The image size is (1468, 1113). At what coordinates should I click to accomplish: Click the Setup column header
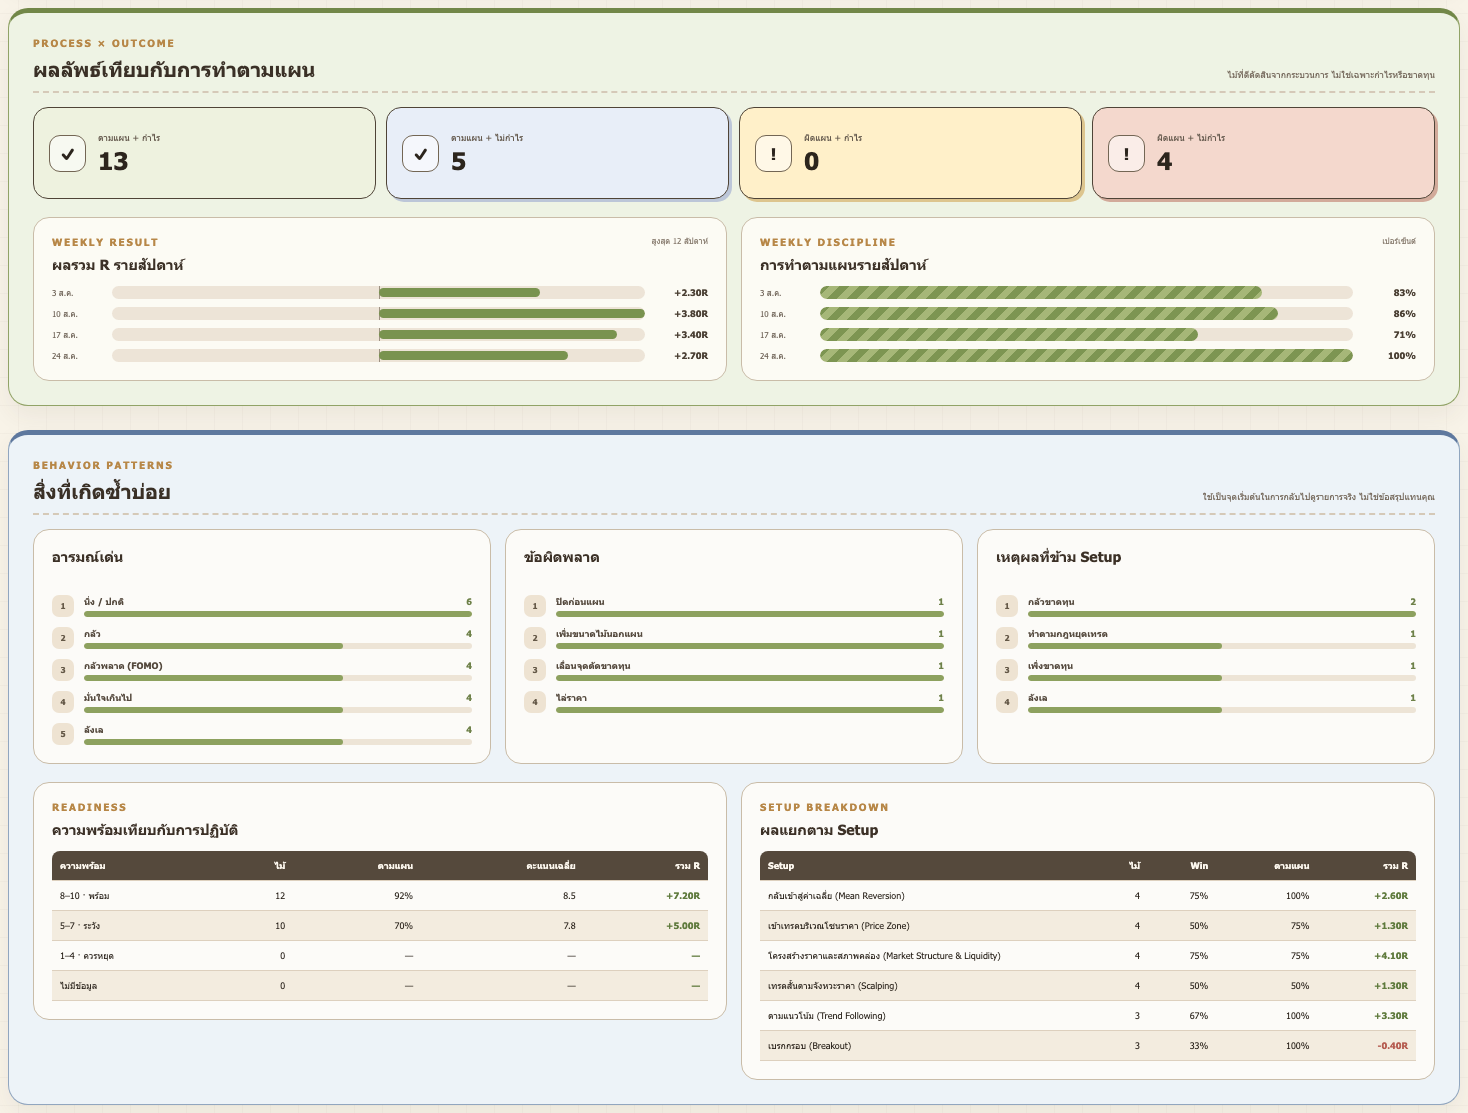pyautogui.click(x=781, y=866)
